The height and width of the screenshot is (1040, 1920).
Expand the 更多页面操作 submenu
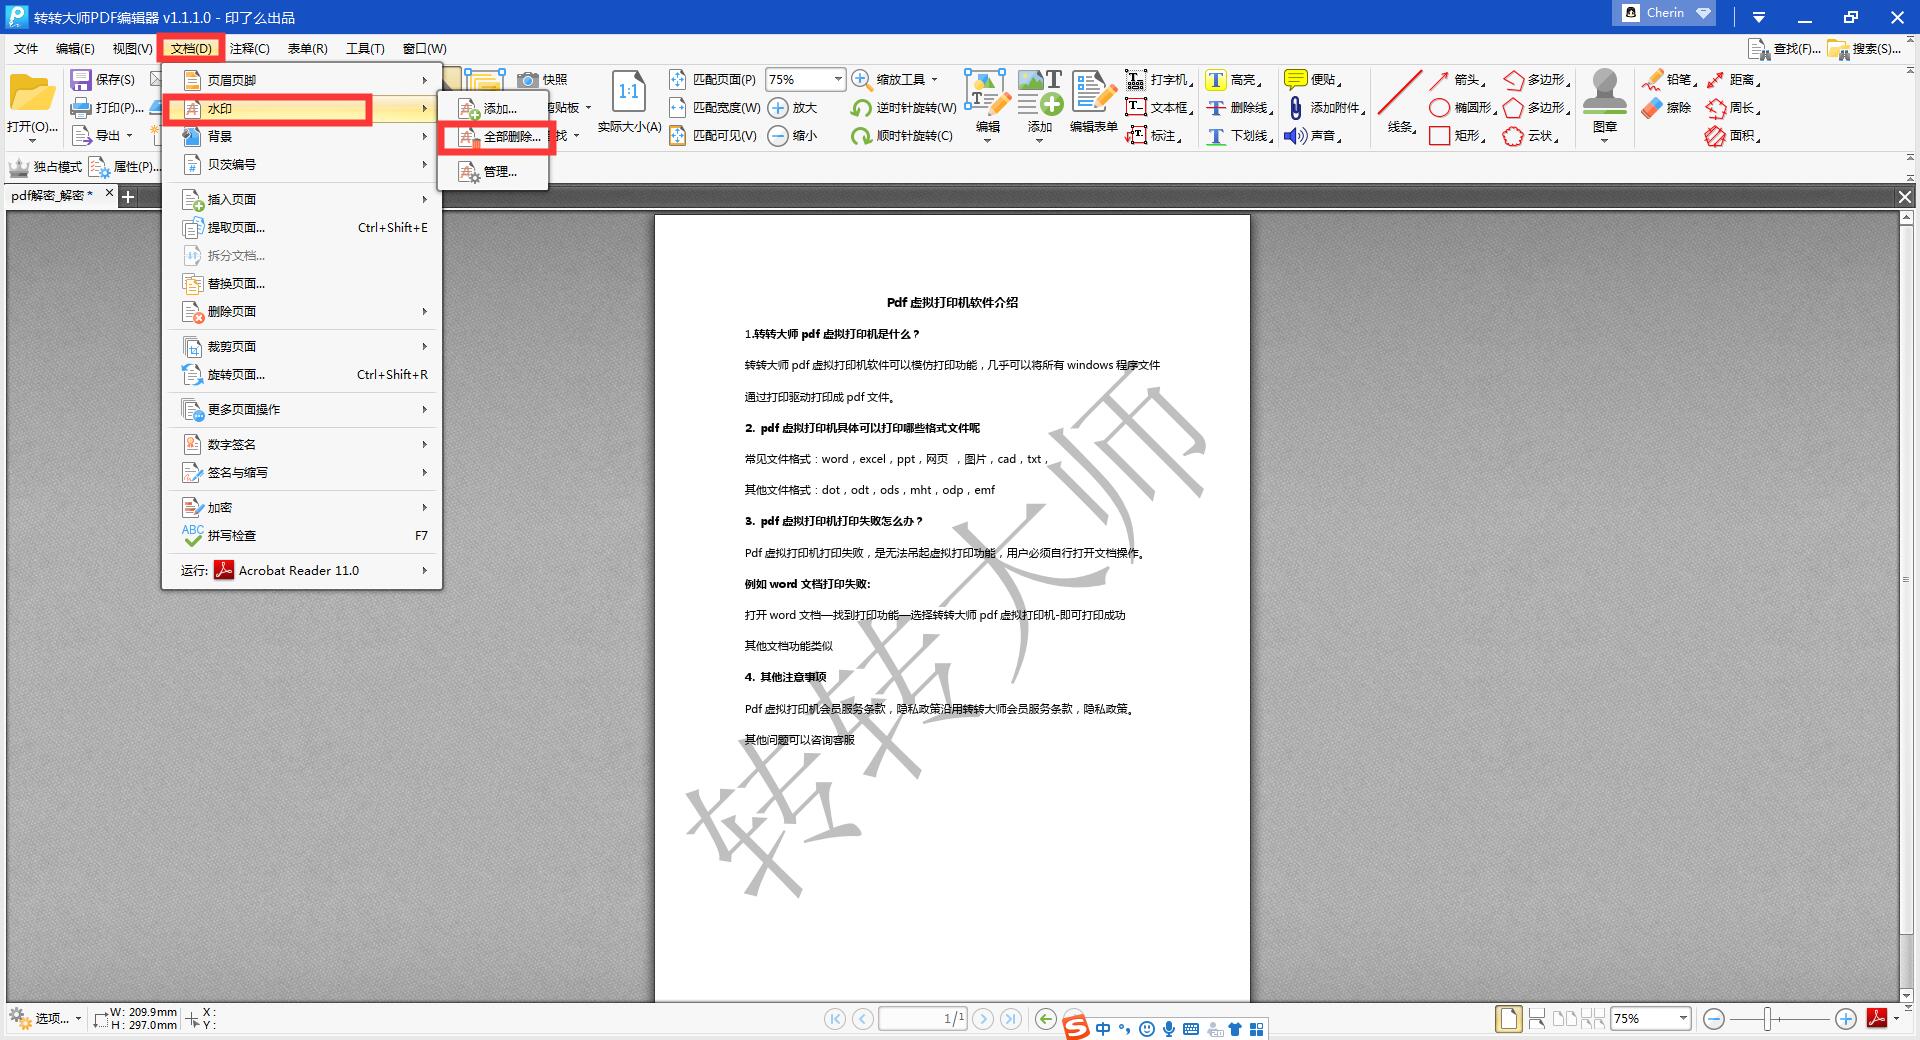tap(302, 409)
